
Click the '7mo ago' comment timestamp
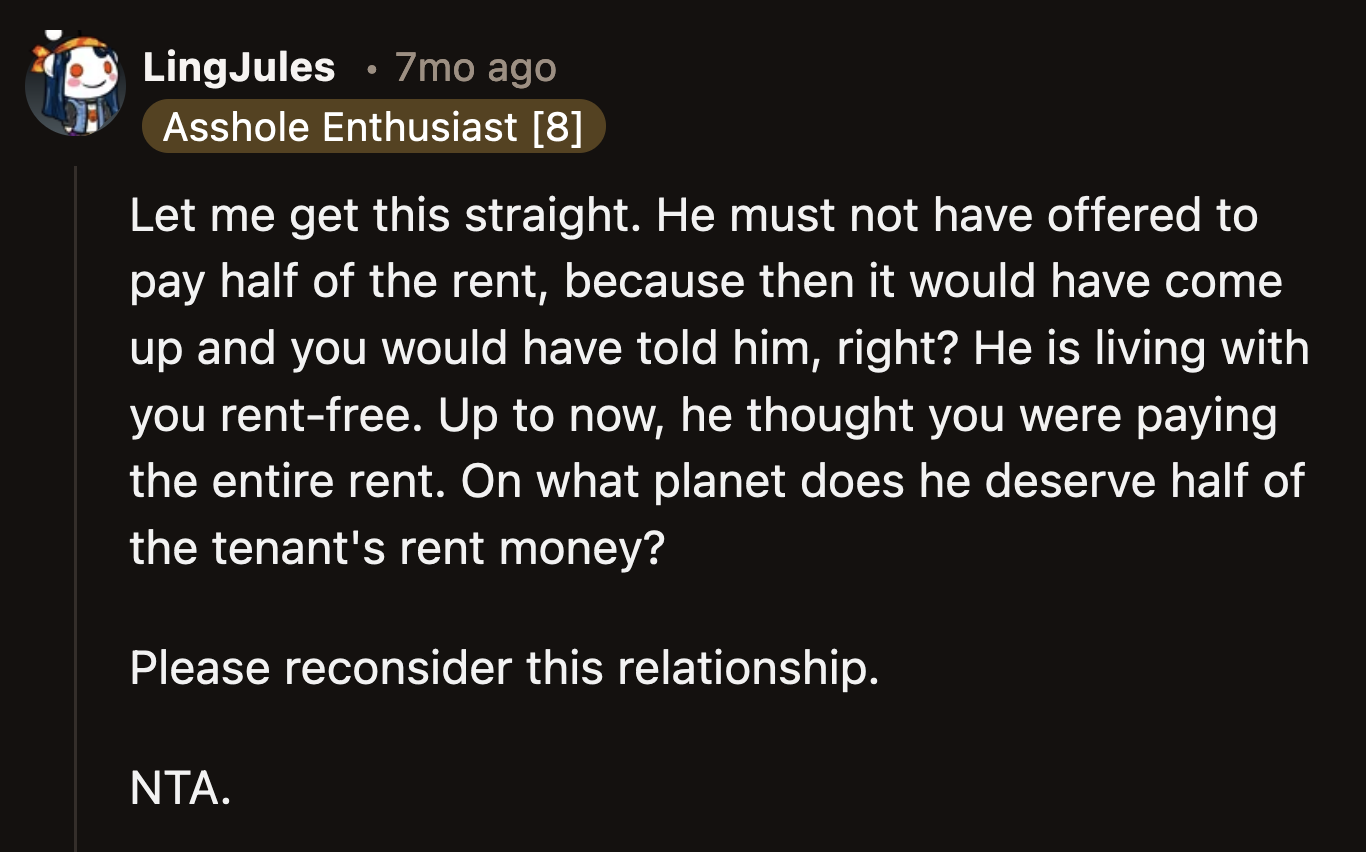(x=475, y=68)
